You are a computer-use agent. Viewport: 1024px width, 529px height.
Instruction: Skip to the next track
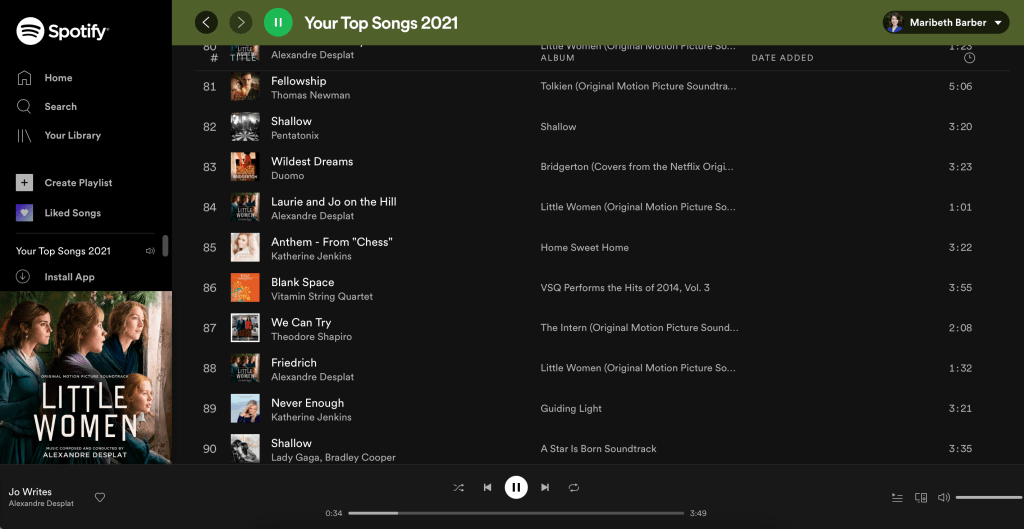coord(545,487)
